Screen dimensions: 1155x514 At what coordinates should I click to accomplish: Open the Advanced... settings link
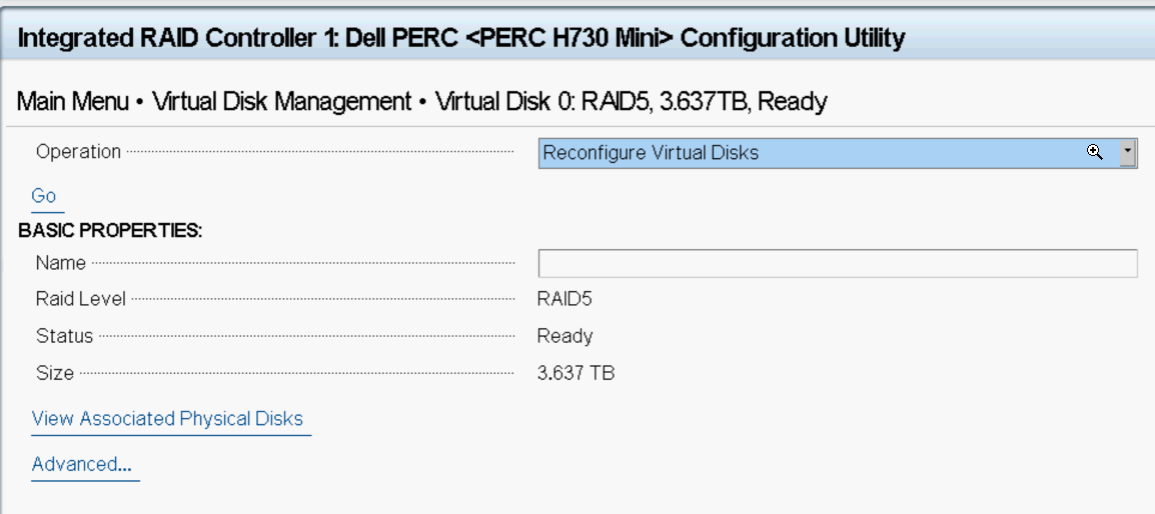point(81,465)
